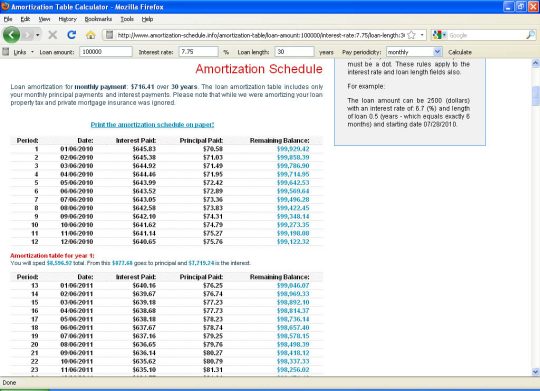Open the File menu

pos(8,19)
